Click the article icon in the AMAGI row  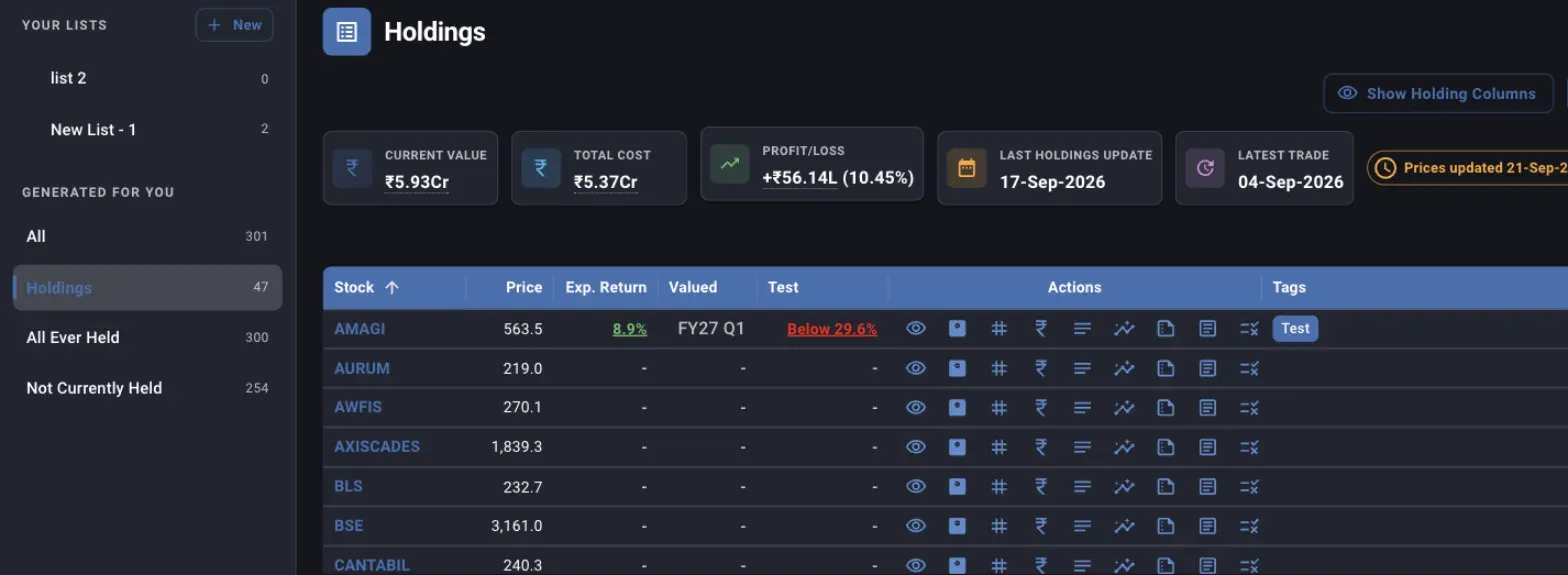point(1207,328)
